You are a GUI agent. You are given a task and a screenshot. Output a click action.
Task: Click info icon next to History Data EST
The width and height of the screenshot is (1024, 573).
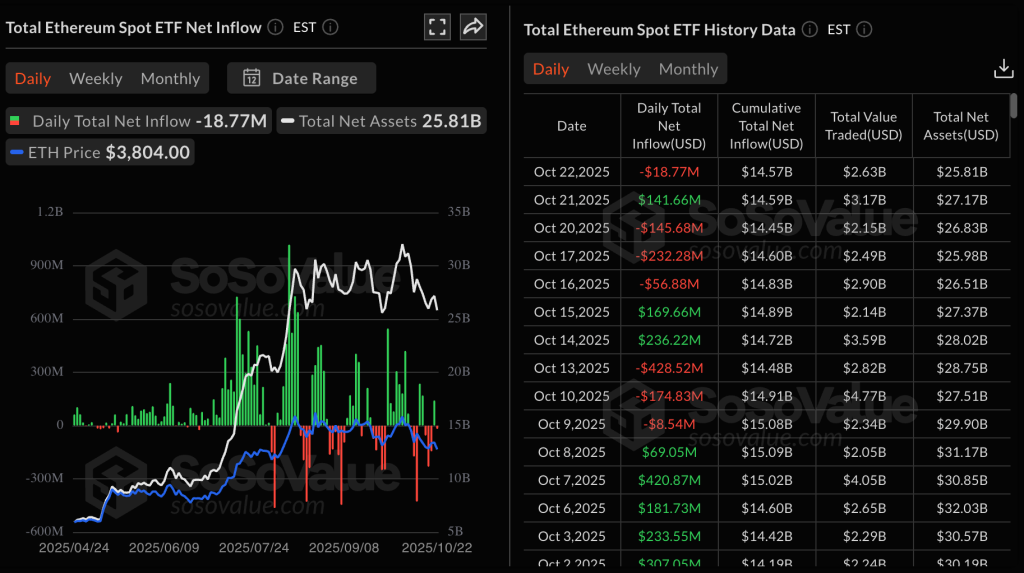(864, 30)
